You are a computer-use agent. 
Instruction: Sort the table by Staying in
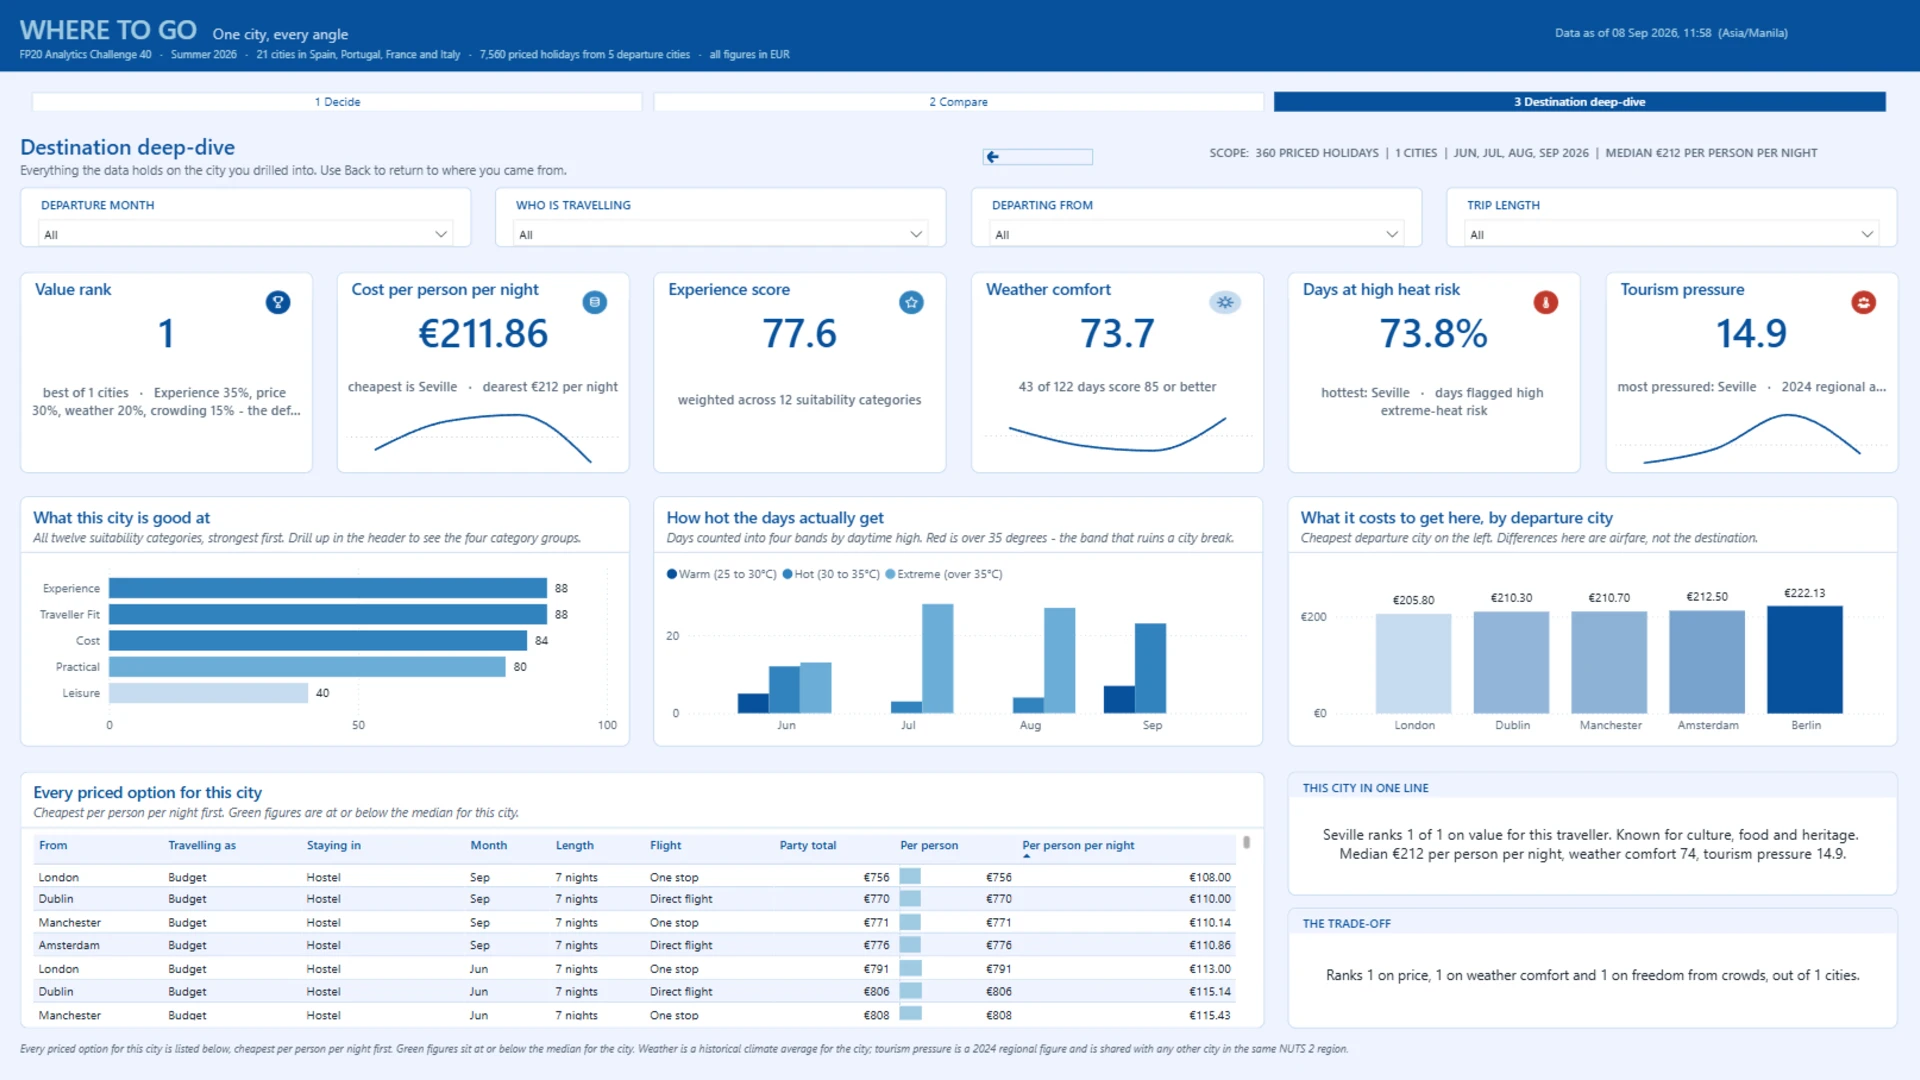(x=334, y=846)
